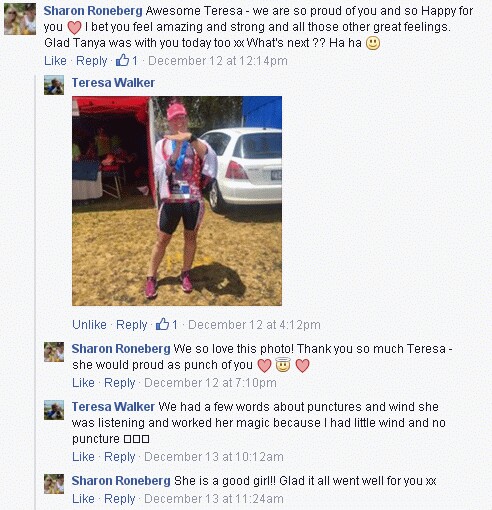The image size is (492, 510).
Task: Open Sharon Roneberg's profile name in top comment
Action: click(x=93, y=11)
